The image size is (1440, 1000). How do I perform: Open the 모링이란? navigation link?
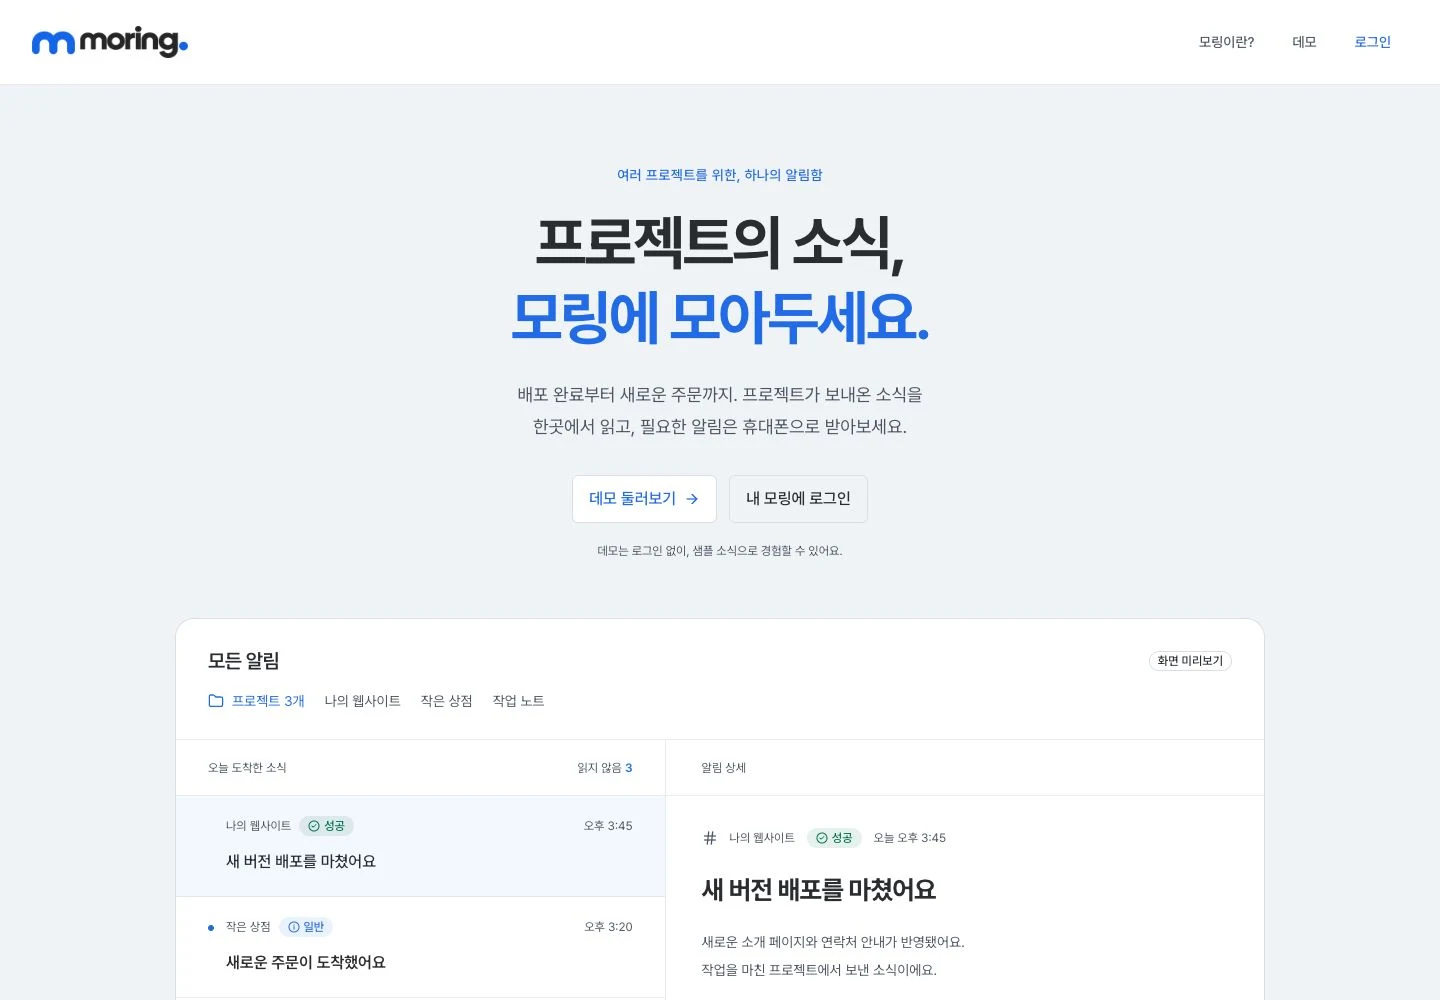[1226, 42]
